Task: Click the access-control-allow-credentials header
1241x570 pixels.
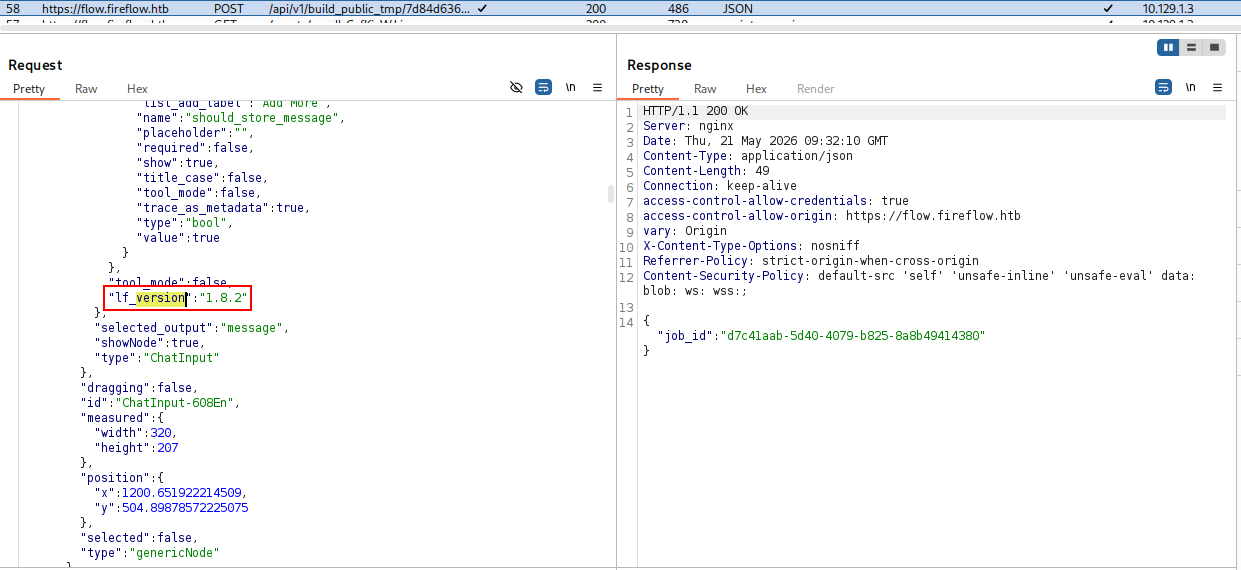Action: coord(776,201)
